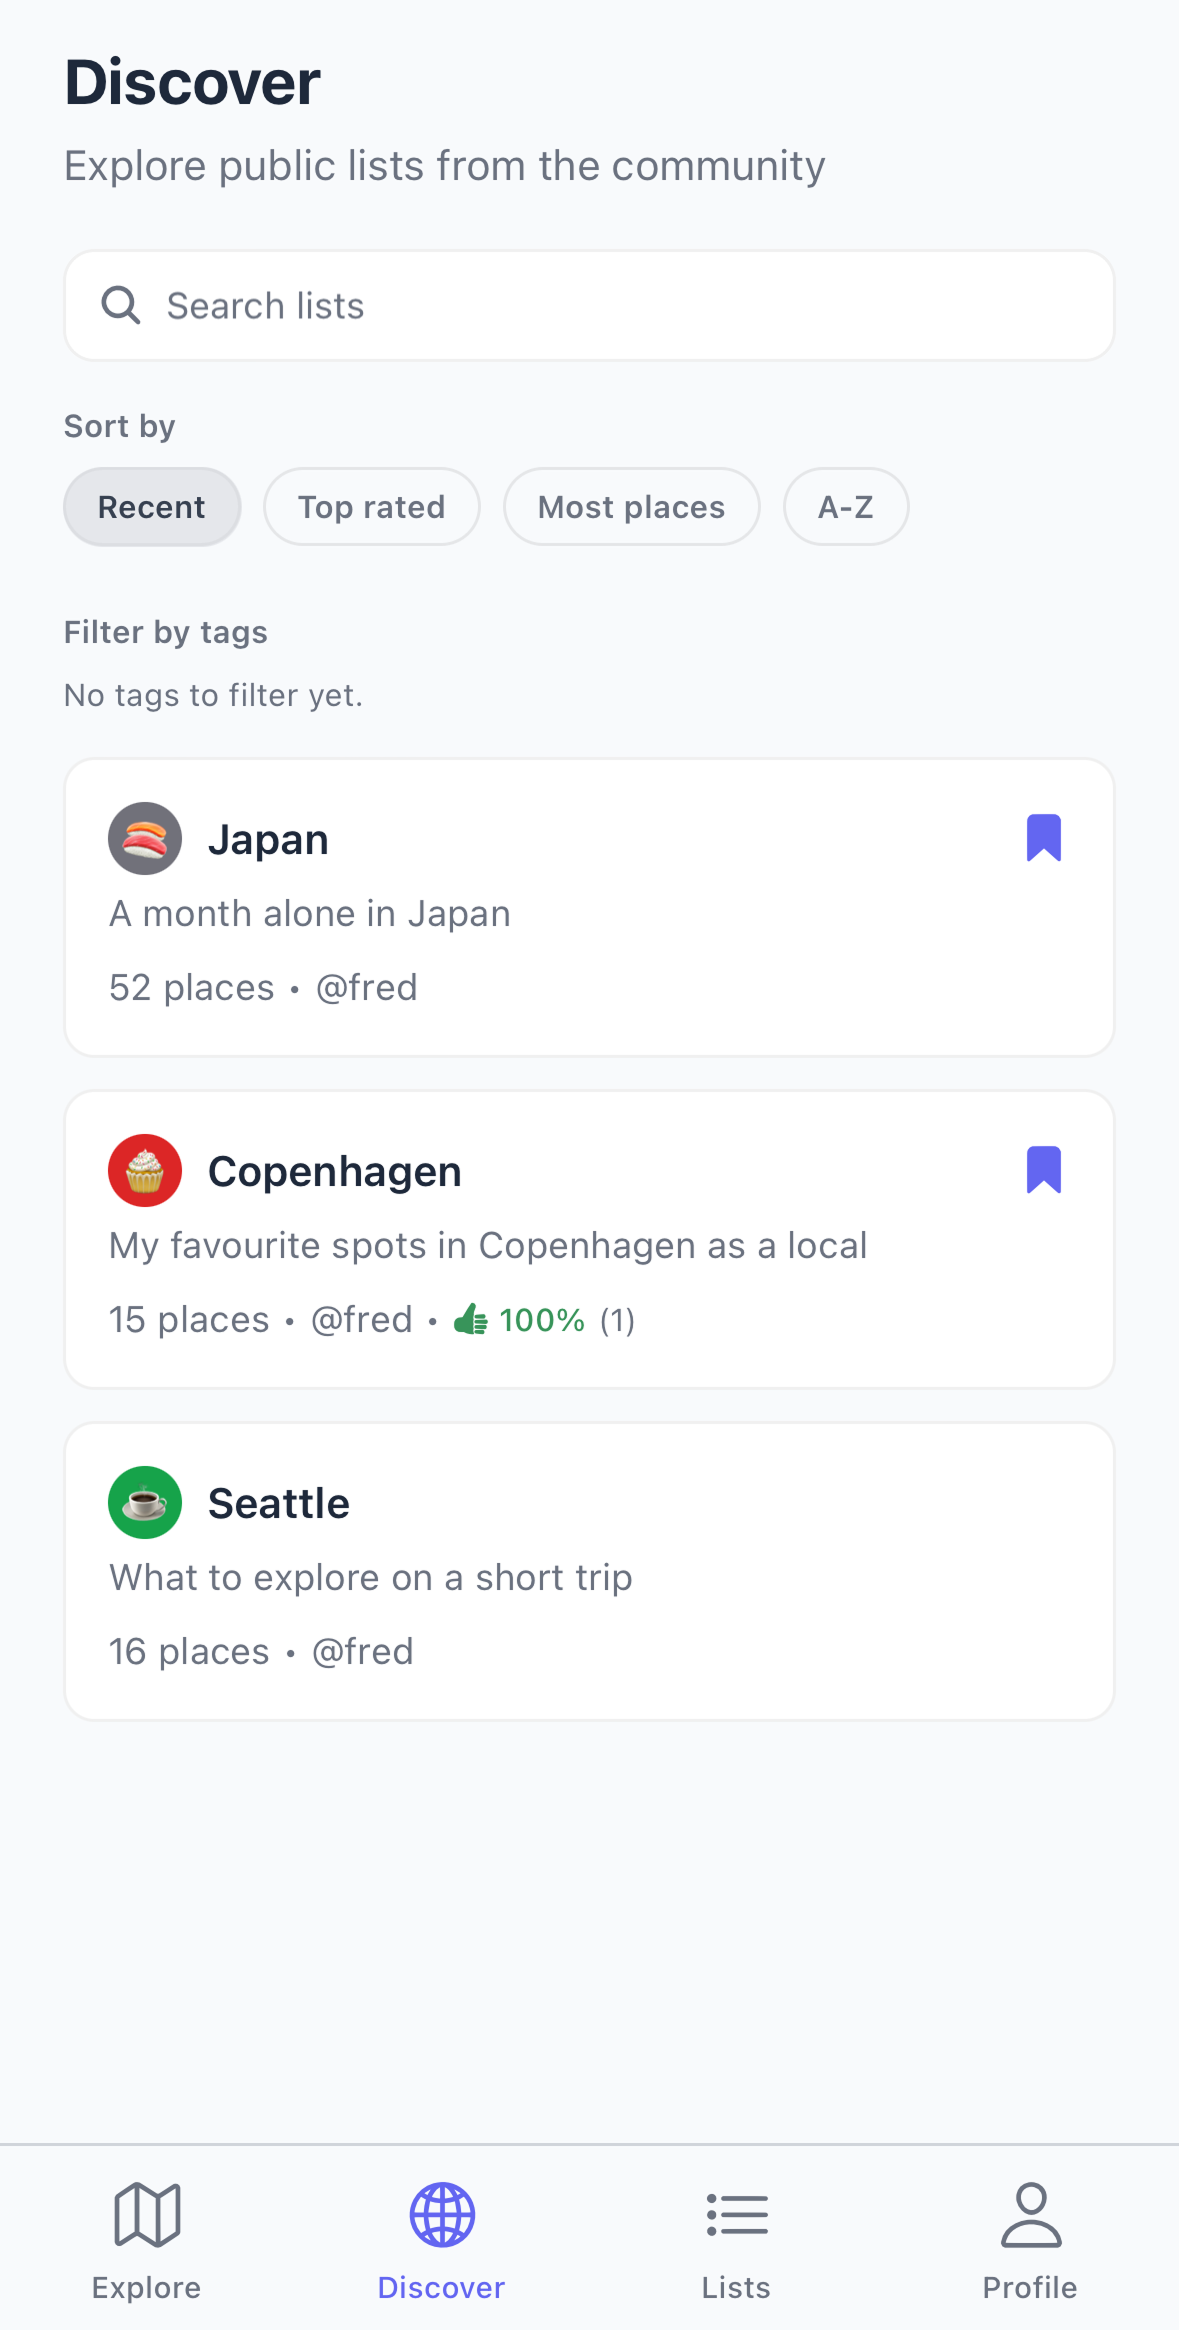This screenshot has width=1179, height=2330.
Task: Toggle the bookmark on the Japan list
Action: 1043,838
